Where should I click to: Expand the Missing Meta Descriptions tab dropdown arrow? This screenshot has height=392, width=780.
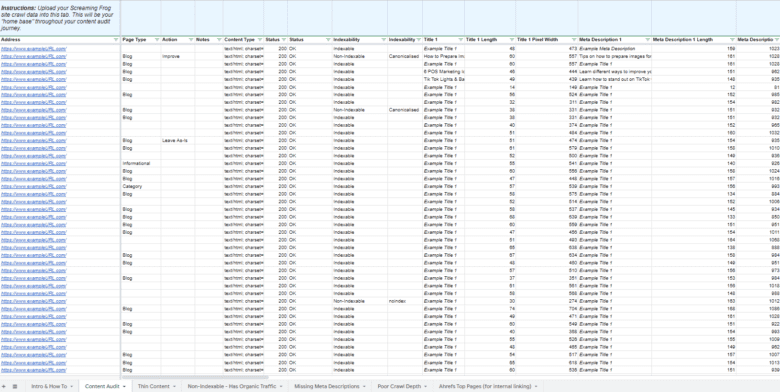pyautogui.click(x=364, y=387)
